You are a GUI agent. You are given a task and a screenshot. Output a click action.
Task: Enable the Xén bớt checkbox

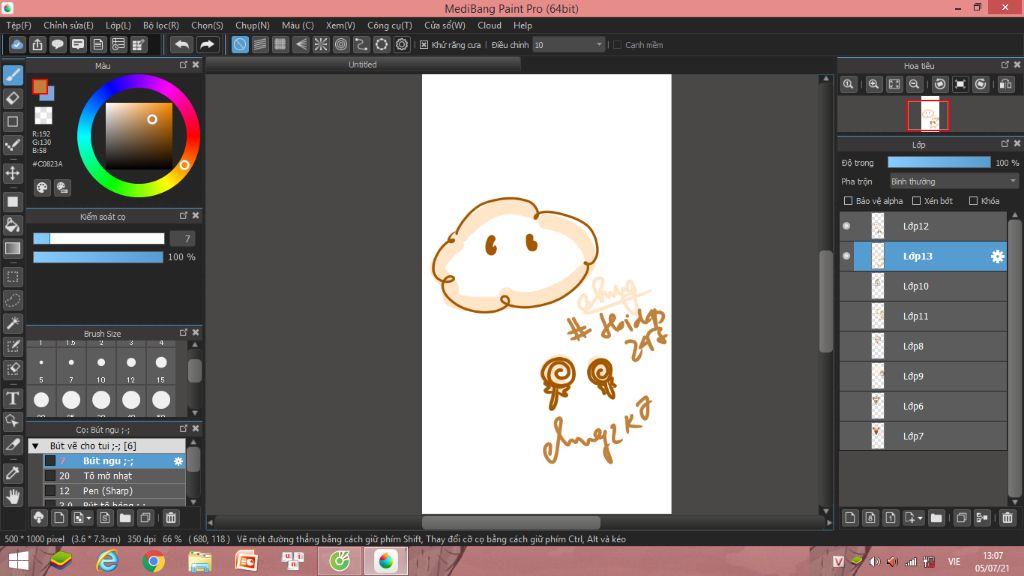(916, 201)
